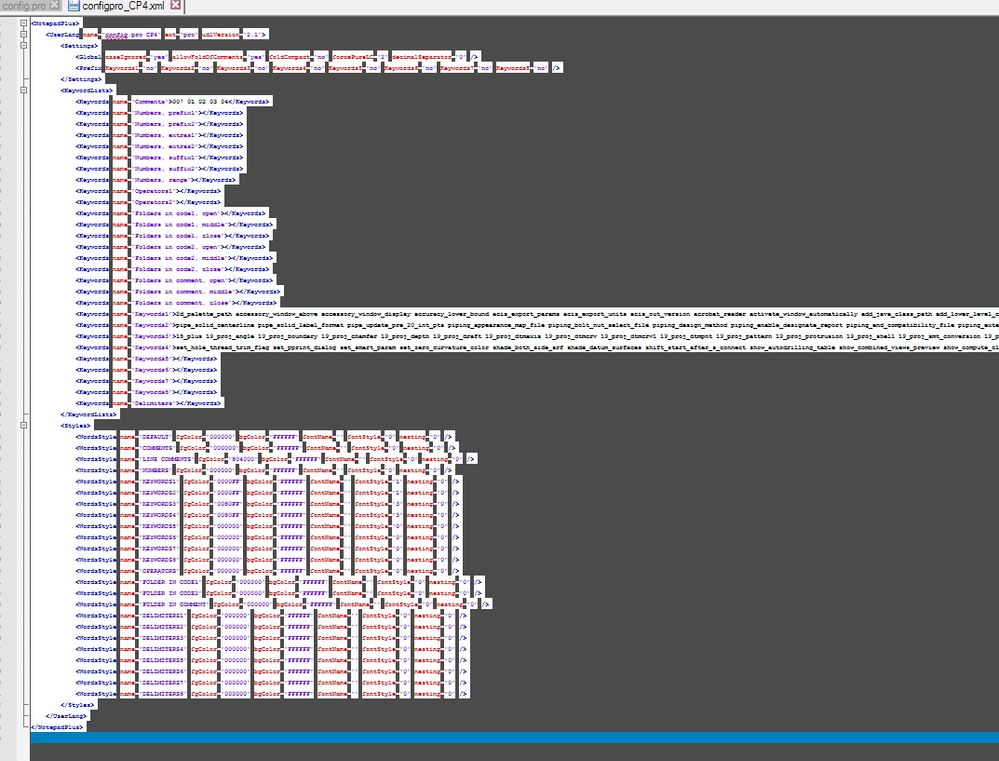This screenshot has height=761, width=999.
Task: Click the KEYWORDS1 WordsStyle name
Action: click(x=159, y=481)
